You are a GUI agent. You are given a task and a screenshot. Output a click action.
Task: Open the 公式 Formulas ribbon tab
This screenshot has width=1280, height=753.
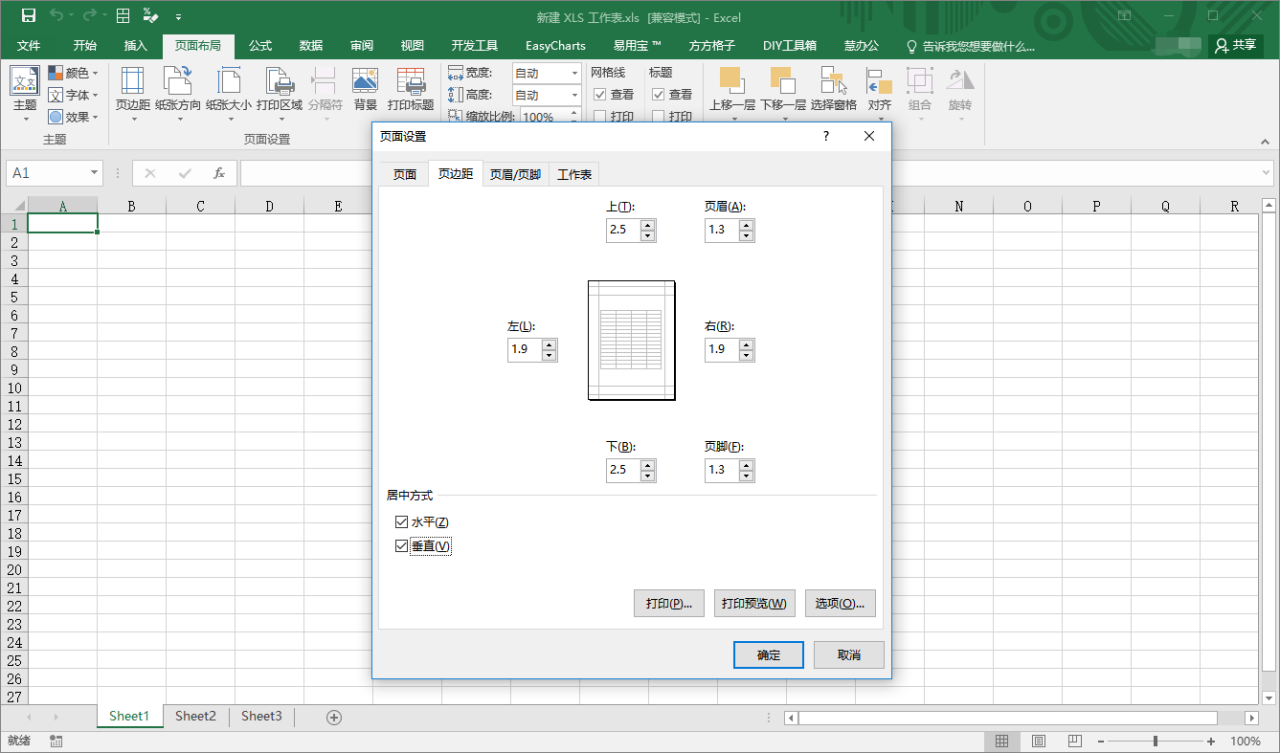[x=260, y=46]
